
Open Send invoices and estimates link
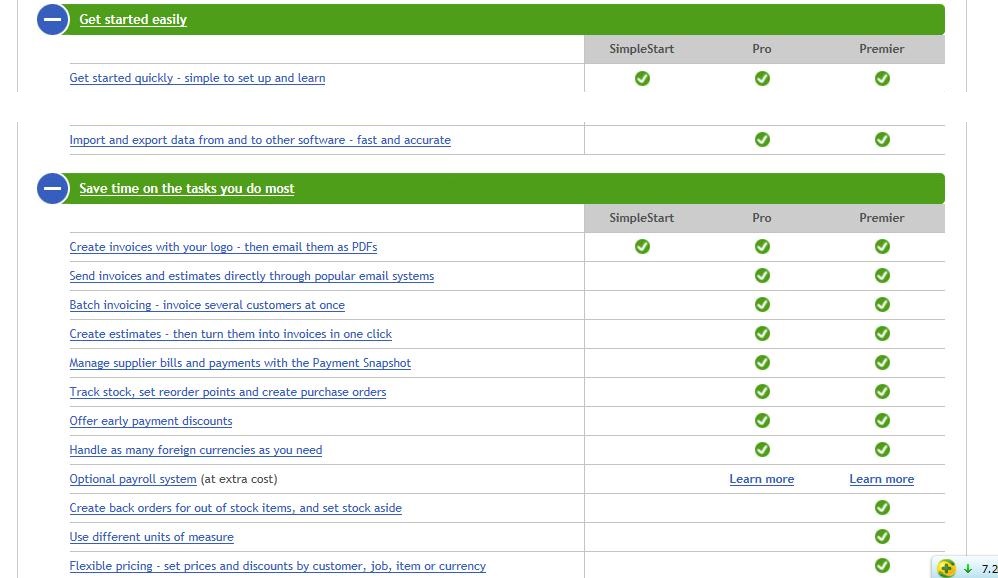[251, 276]
